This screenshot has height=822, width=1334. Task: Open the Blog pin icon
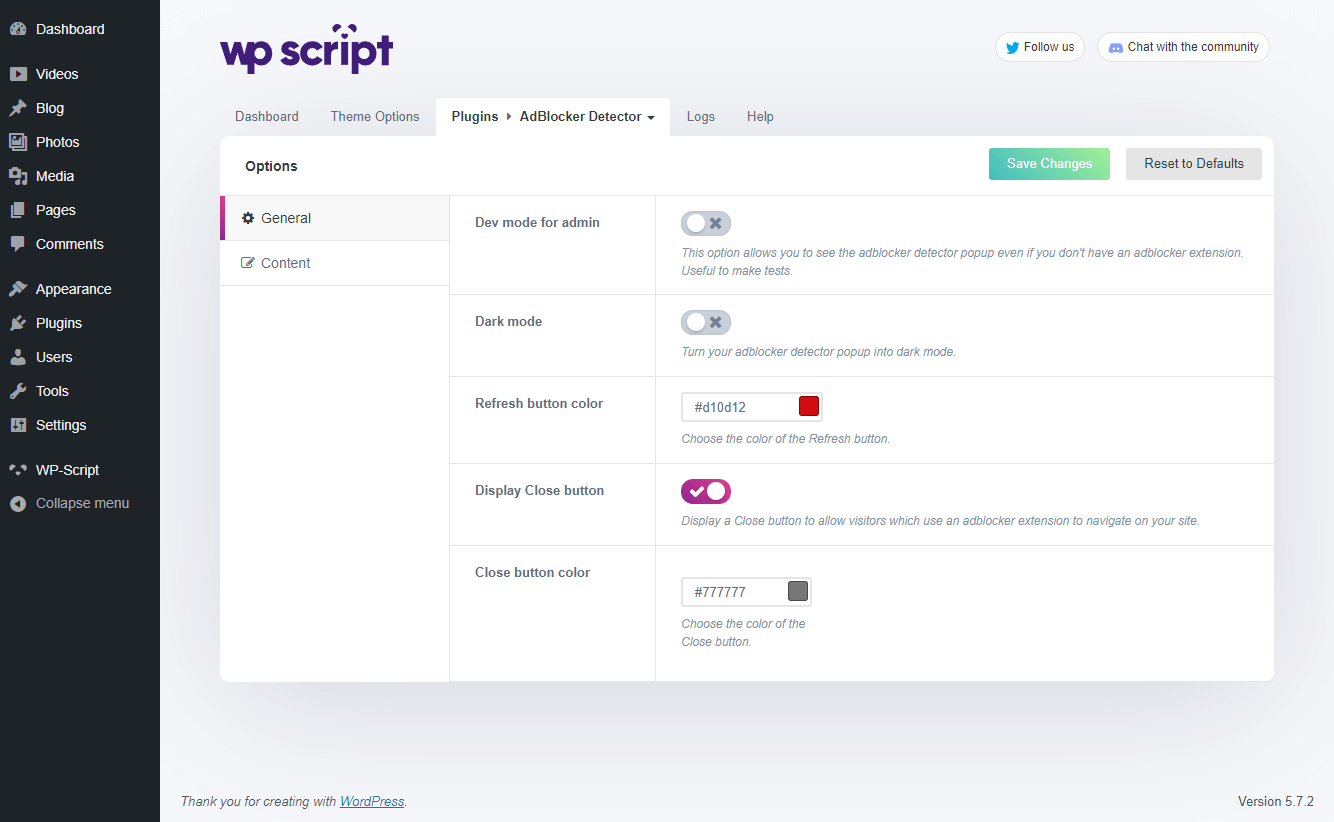pyautogui.click(x=18, y=108)
